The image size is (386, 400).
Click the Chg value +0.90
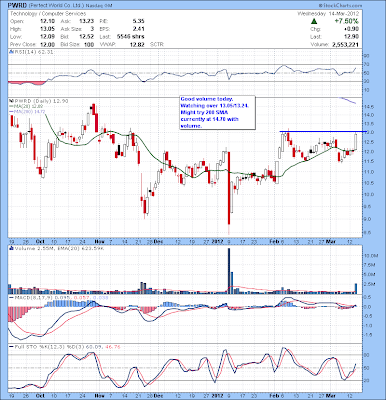[x=352, y=29]
